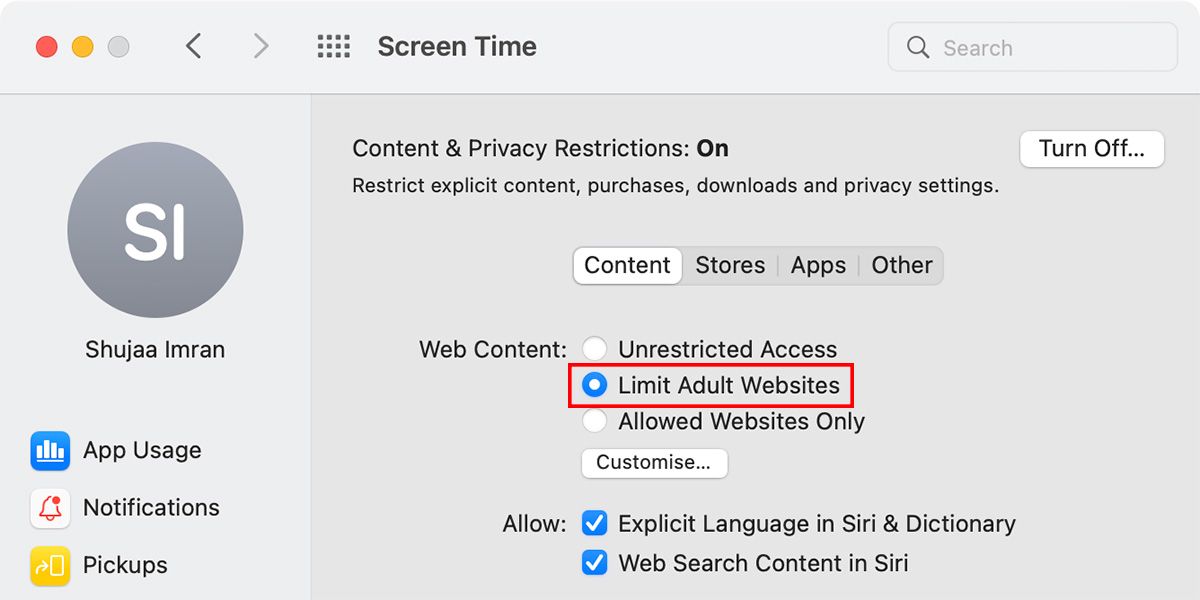
Task: Click the magnifying glass search icon
Action: click(x=918, y=47)
